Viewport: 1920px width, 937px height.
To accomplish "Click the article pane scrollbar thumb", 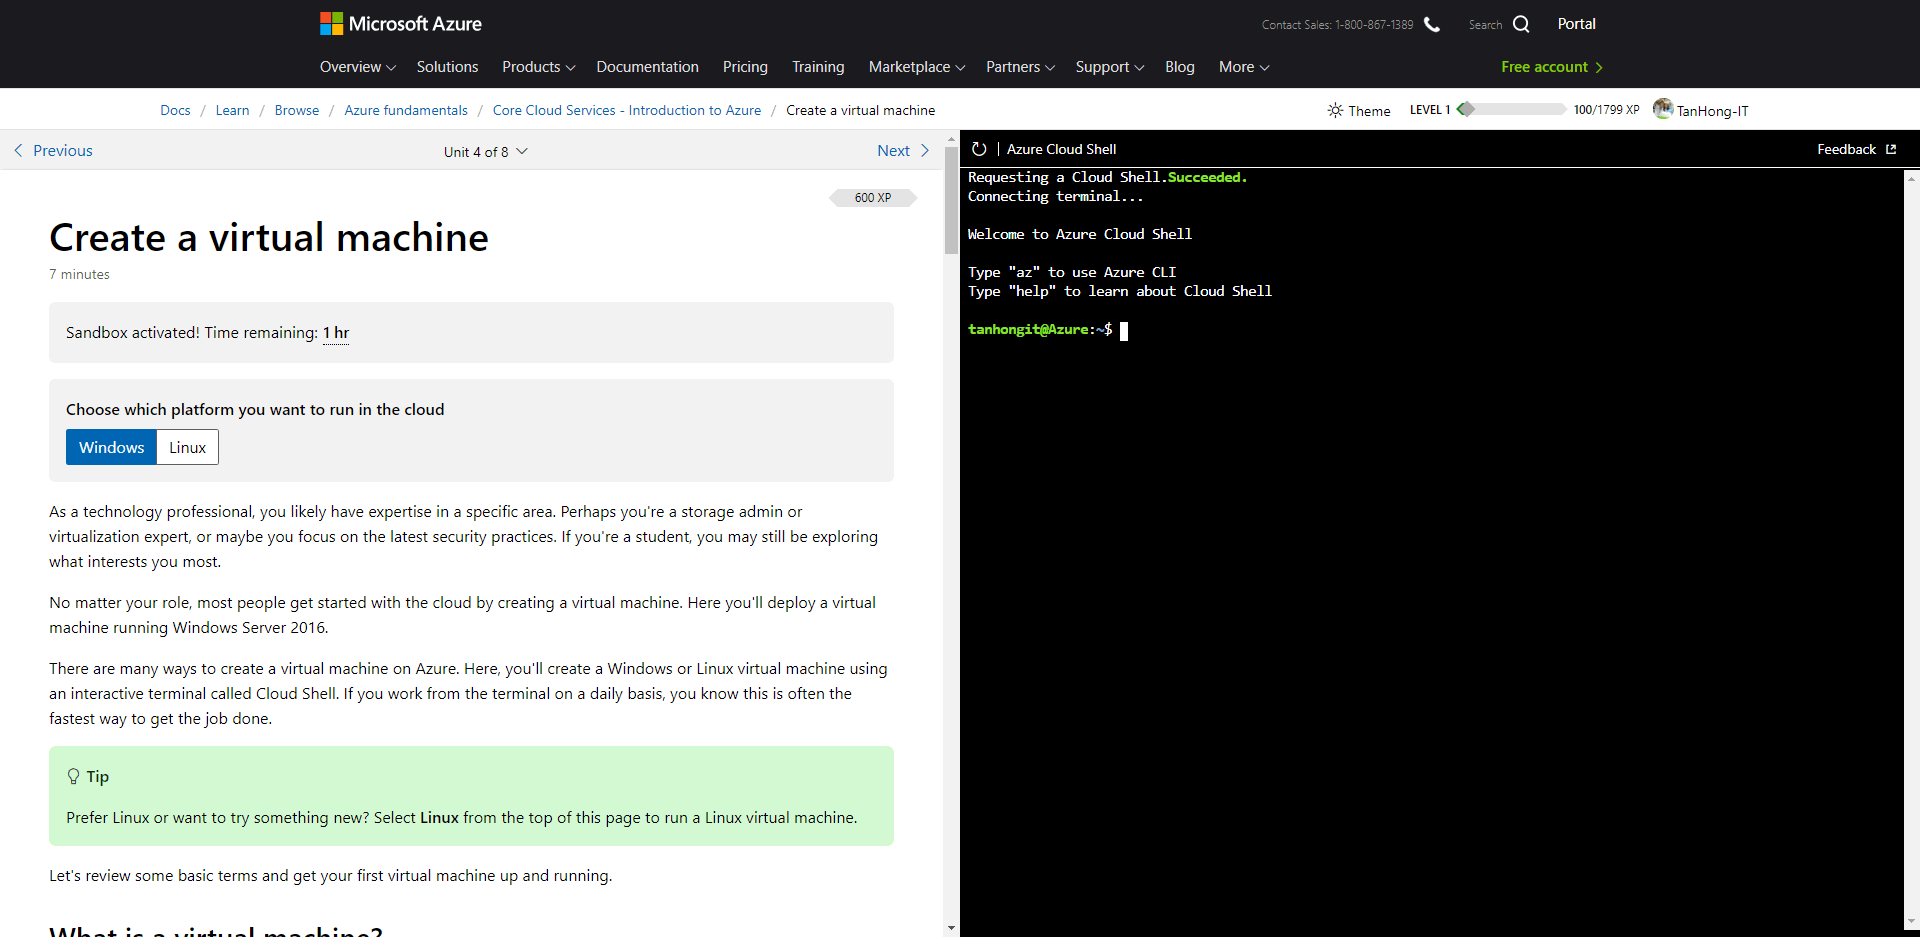I will tap(951, 200).
